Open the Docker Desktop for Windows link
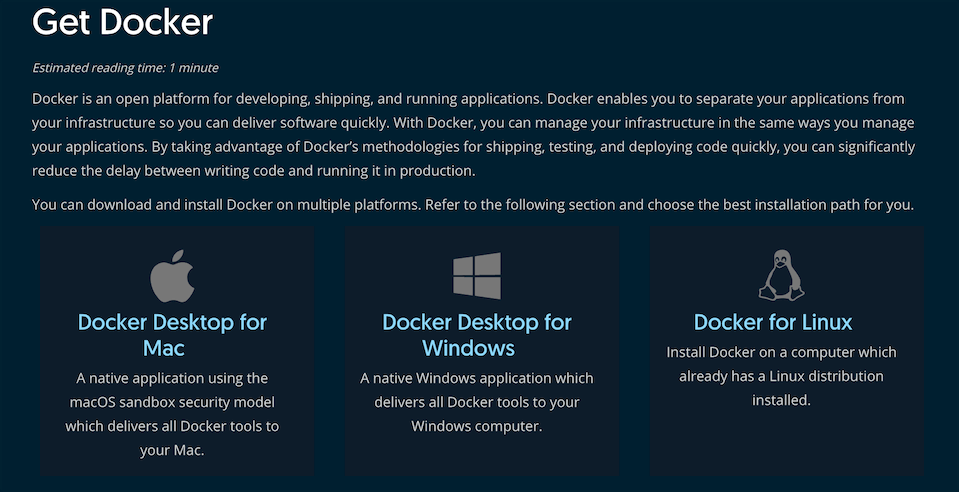The height and width of the screenshot is (492, 959). tap(476, 335)
